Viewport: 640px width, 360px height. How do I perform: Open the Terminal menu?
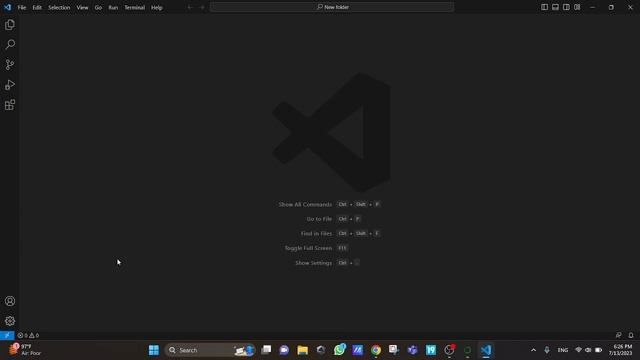coord(135,7)
